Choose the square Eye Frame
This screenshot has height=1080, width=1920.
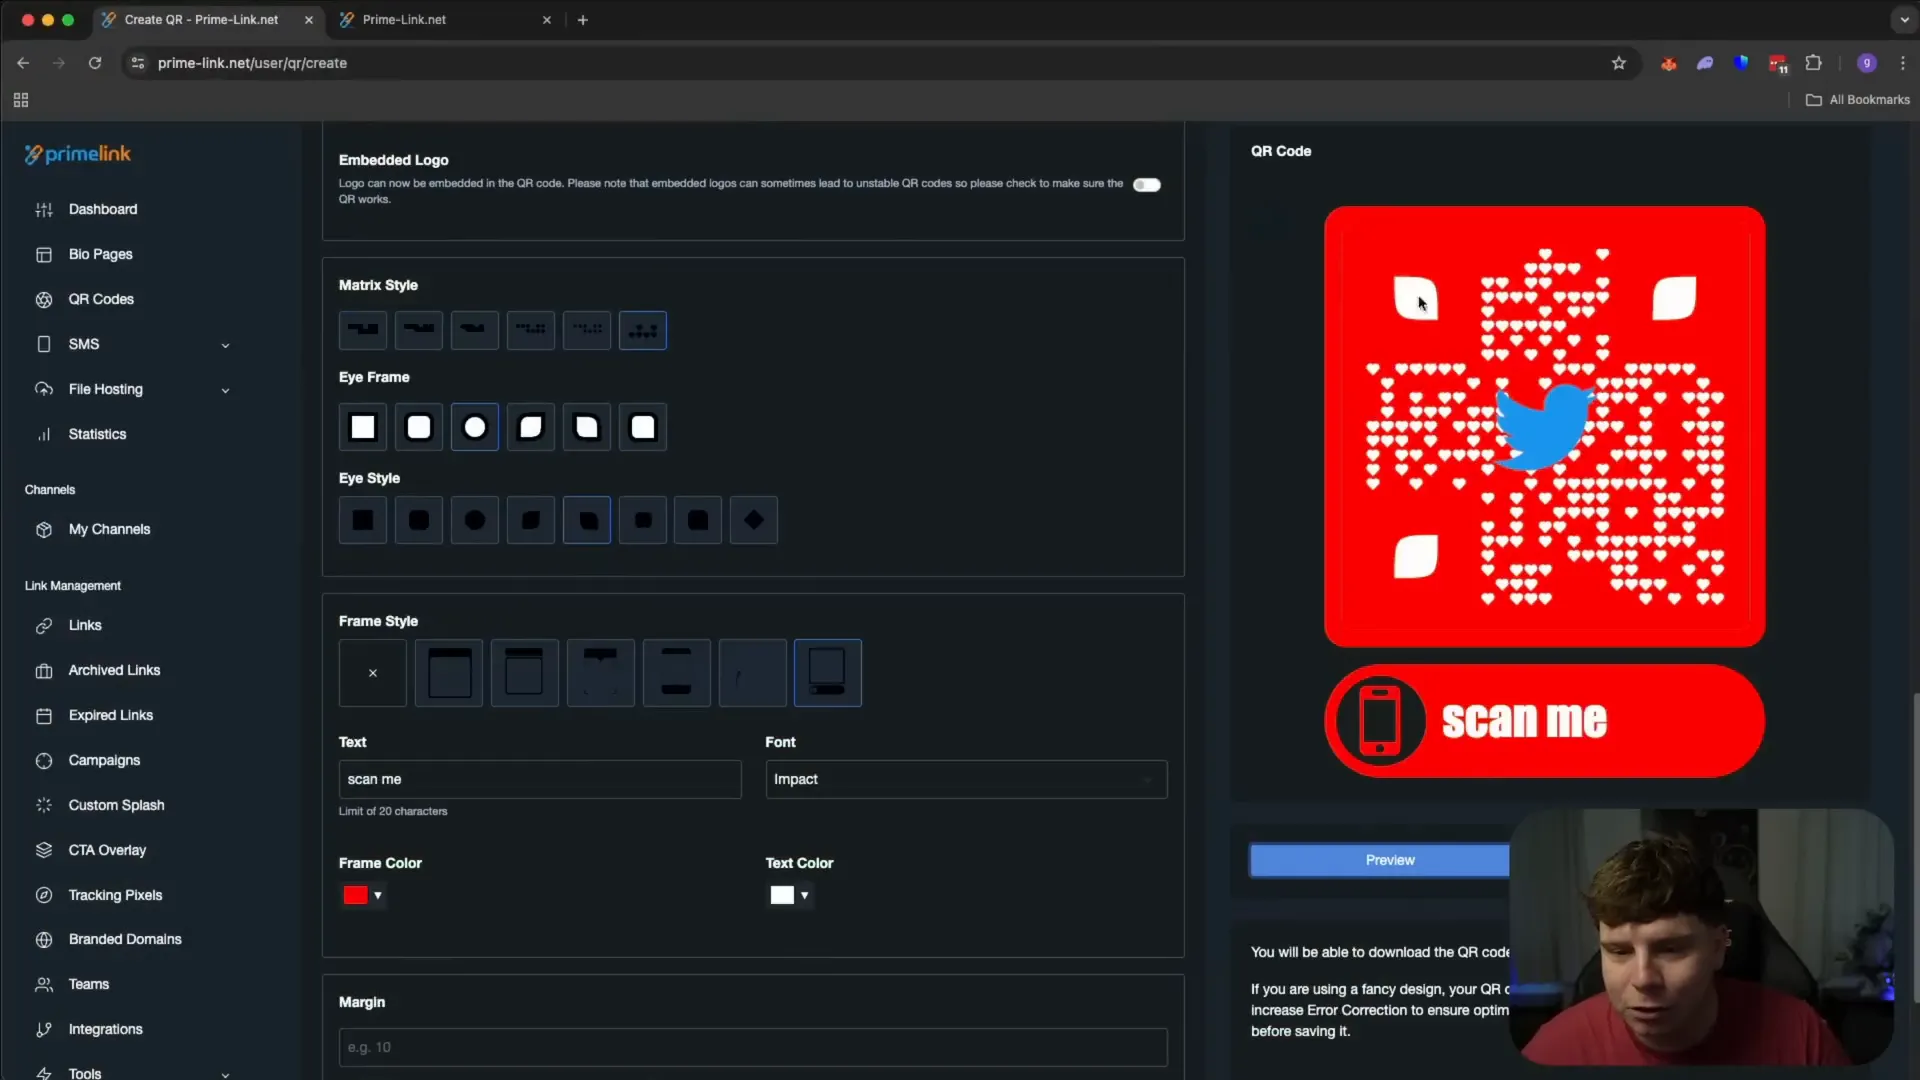(363, 427)
